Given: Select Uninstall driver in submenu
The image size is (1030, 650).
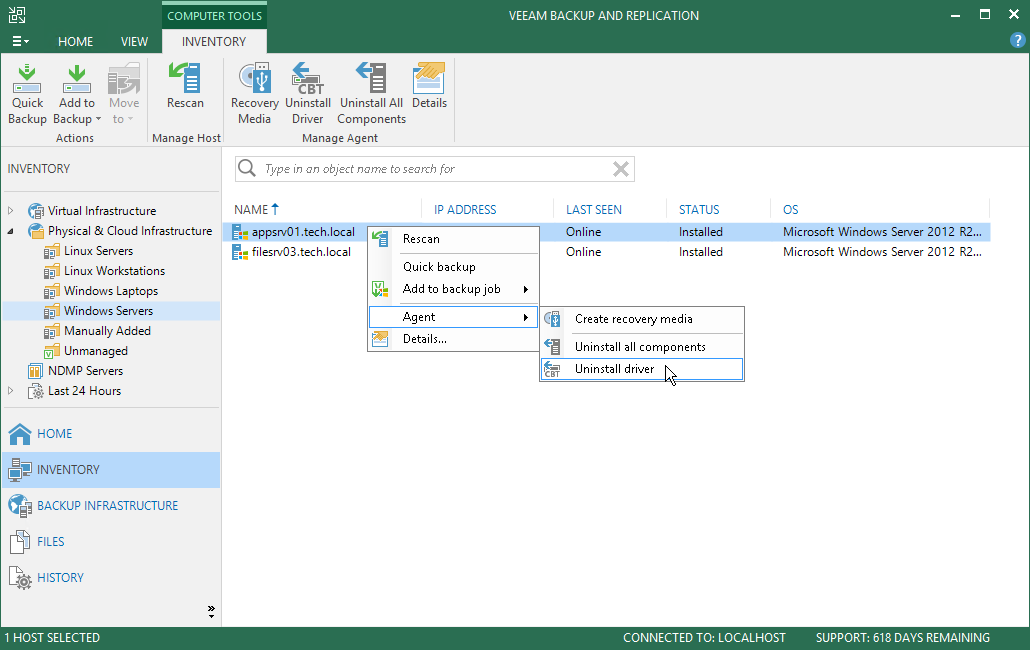Looking at the screenshot, I should click(642, 369).
